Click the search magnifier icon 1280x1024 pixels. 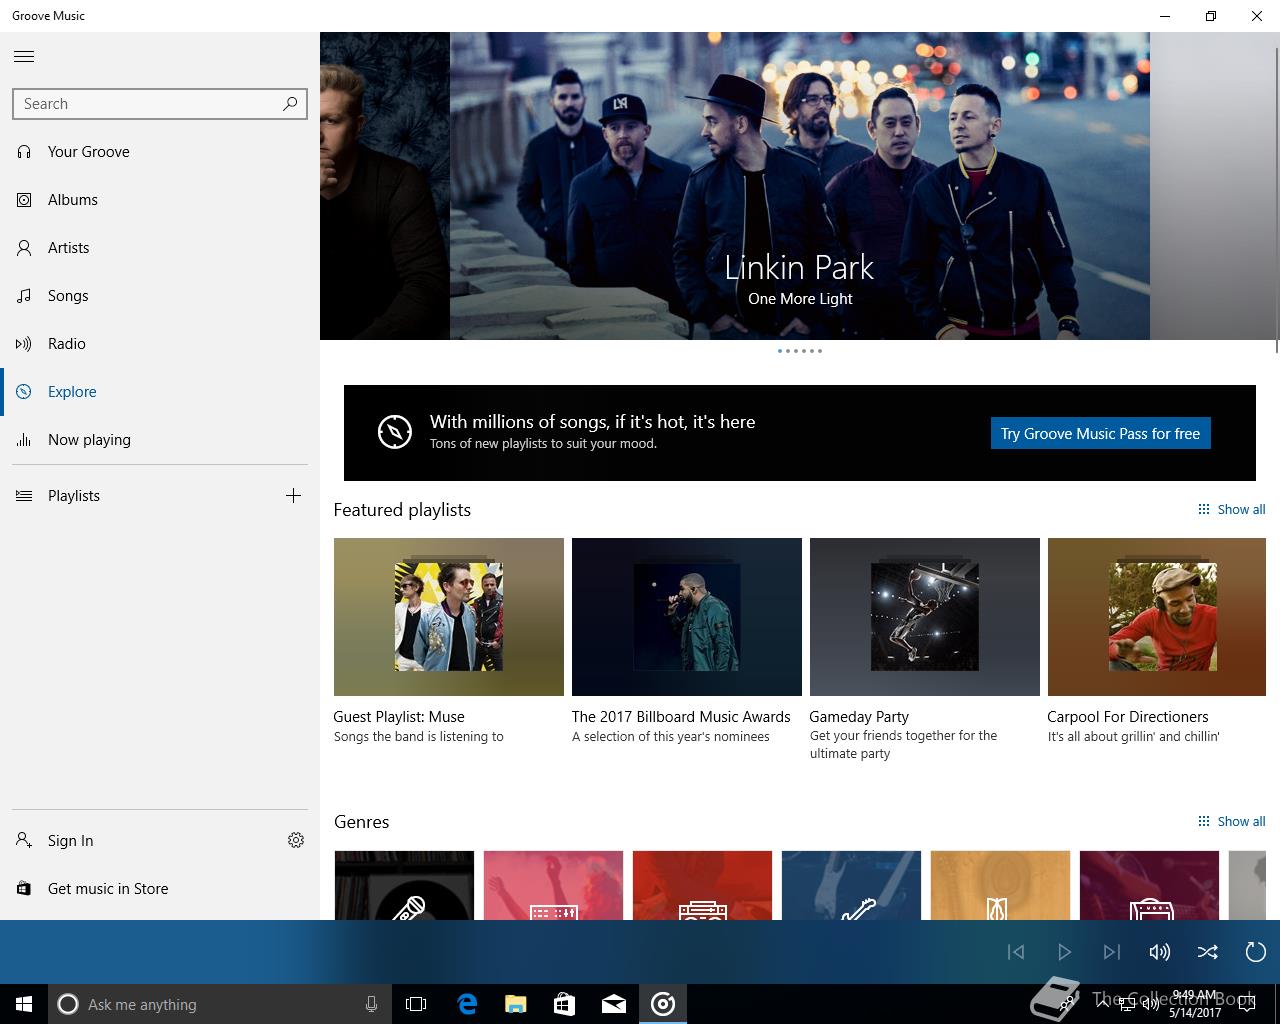click(x=290, y=103)
